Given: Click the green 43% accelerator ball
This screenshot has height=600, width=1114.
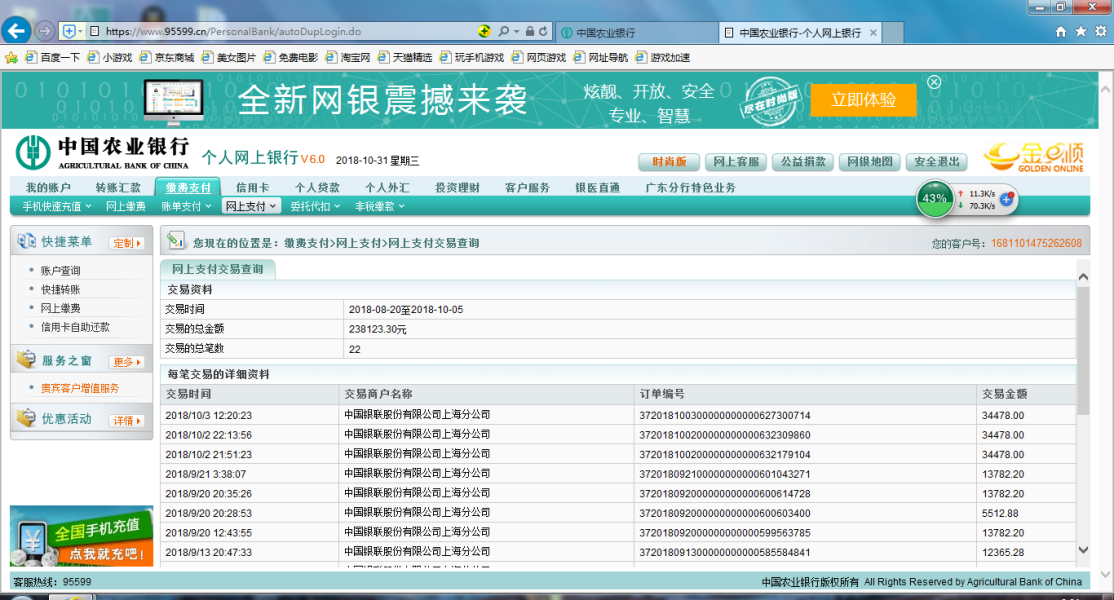Looking at the screenshot, I should tap(934, 199).
